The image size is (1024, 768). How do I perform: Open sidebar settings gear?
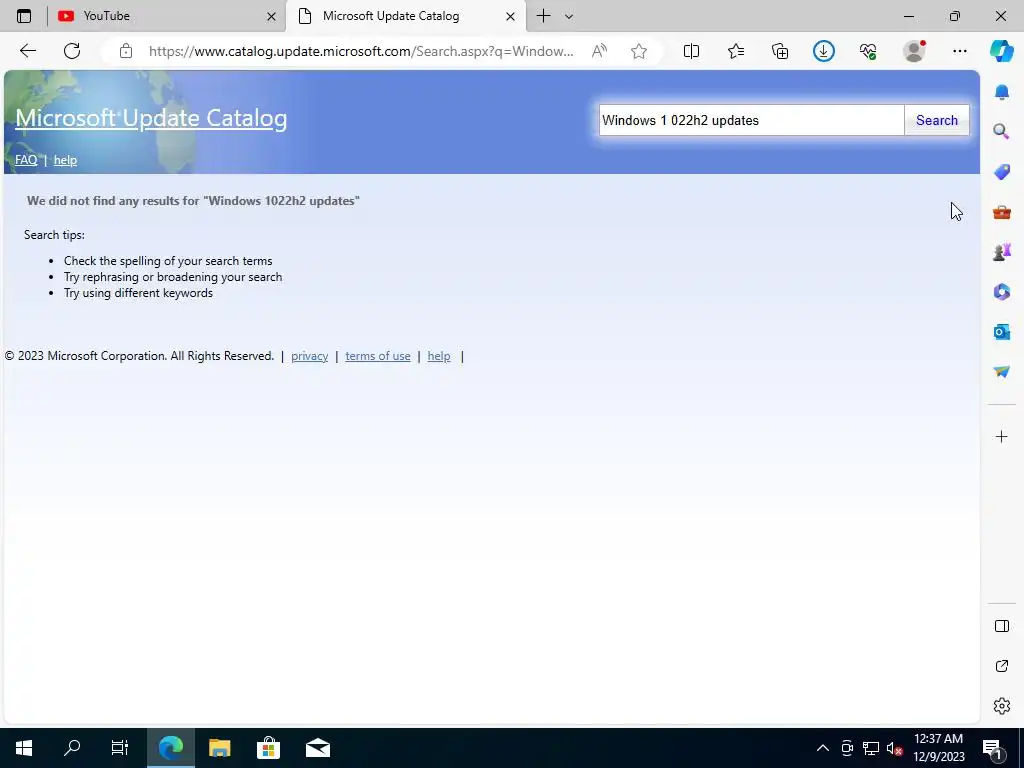click(1001, 706)
